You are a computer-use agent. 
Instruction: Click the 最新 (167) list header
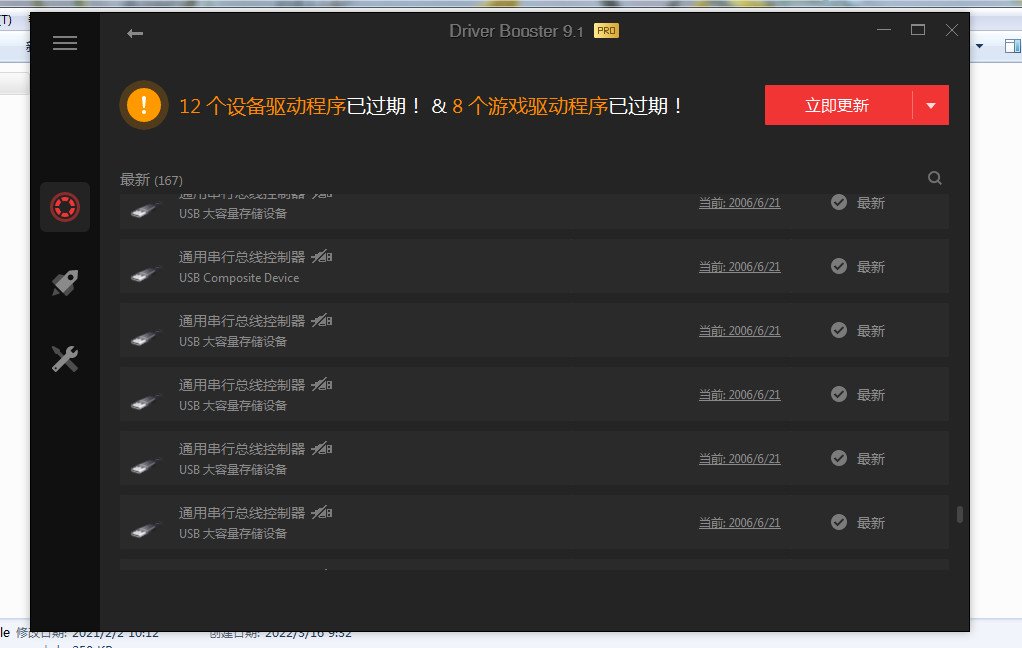click(x=150, y=179)
